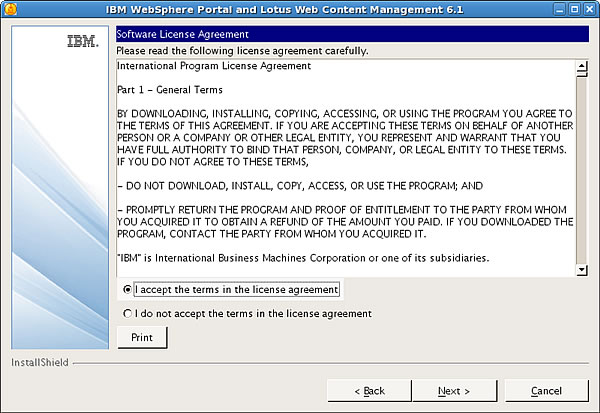Click "Part 1 – General Terms" line
Image resolution: width=600 pixels, height=413 pixels.
[x=170, y=90]
